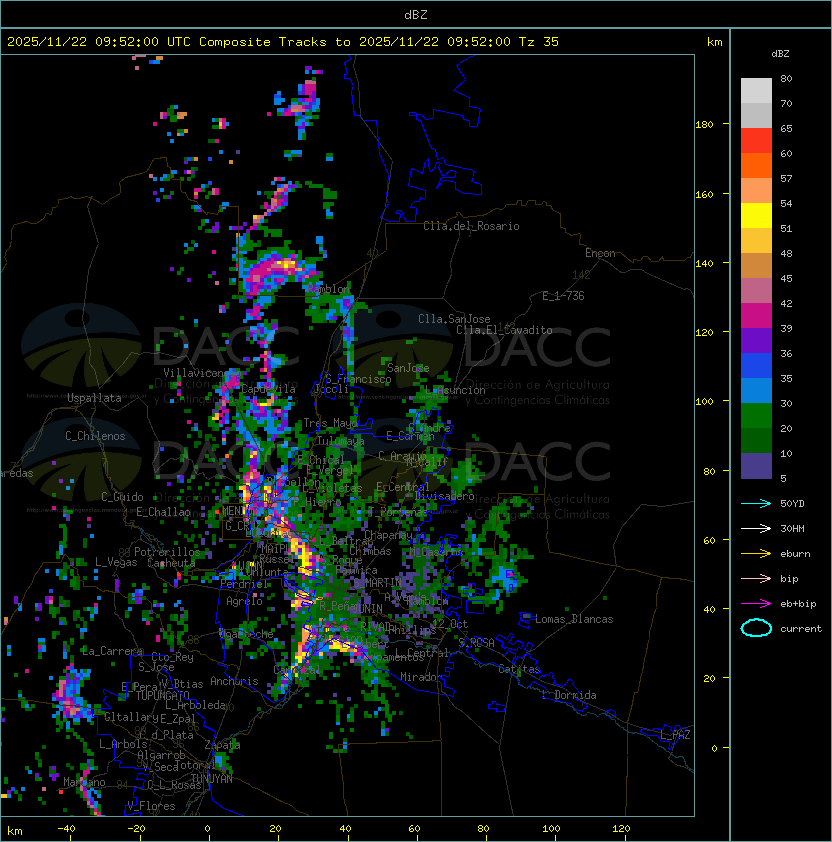Click the 'Mirador' map label
Image resolution: width=832 pixels, height=842 pixels.
pyautogui.click(x=421, y=677)
